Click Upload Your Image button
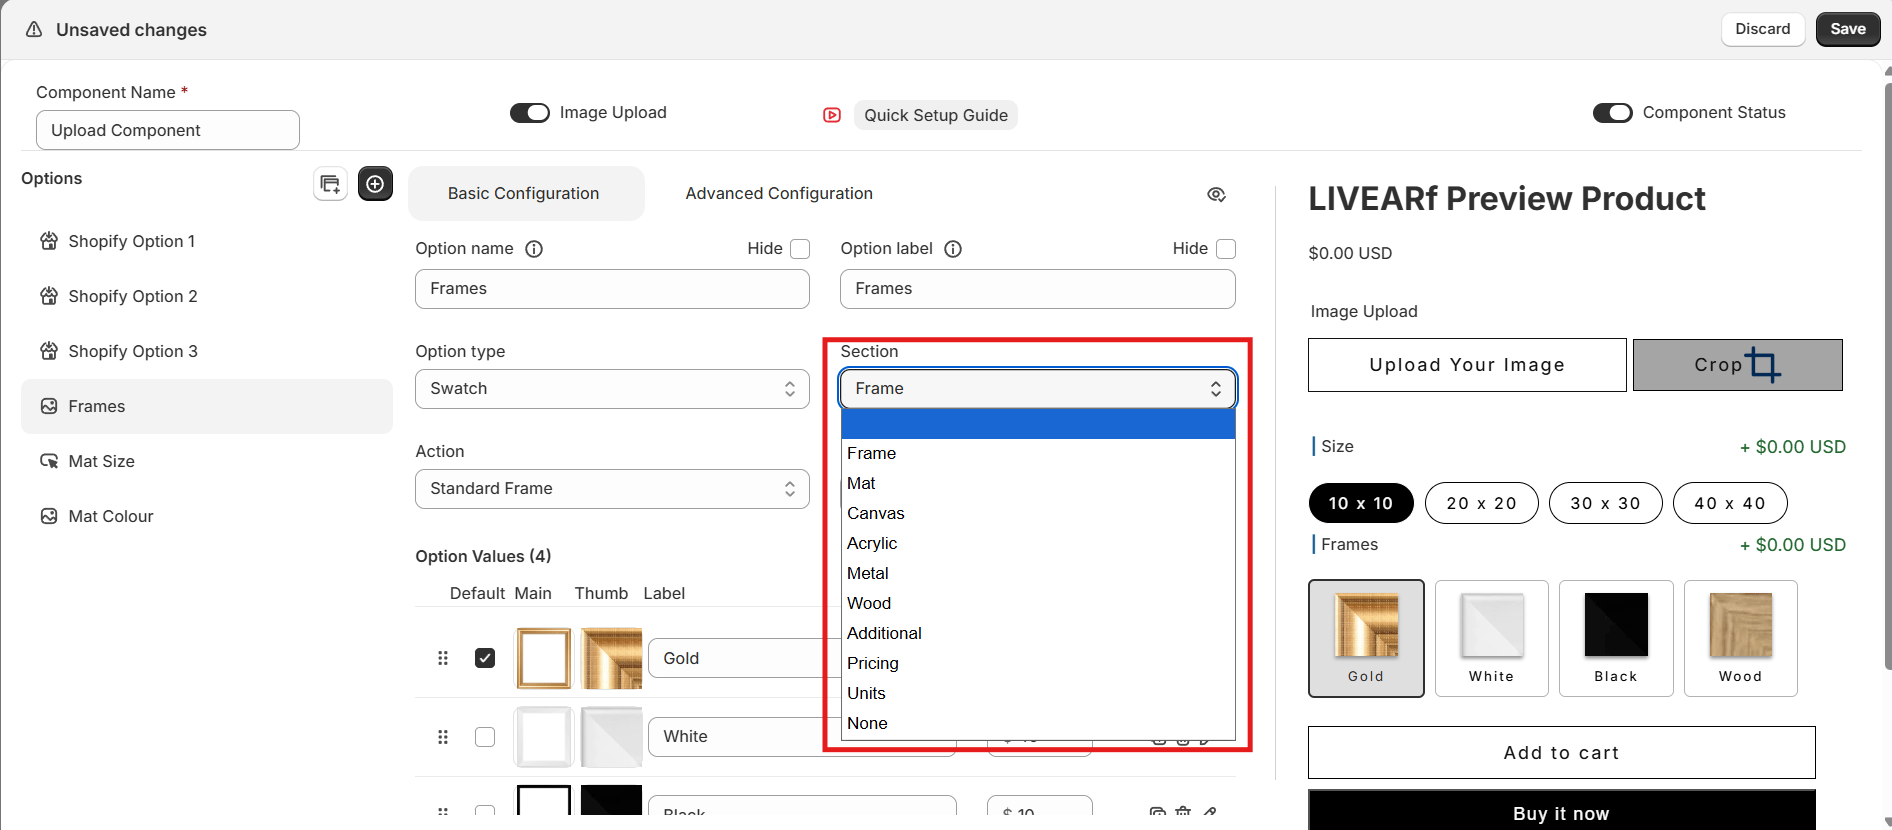The image size is (1892, 830). pyautogui.click(x=1467, y=365)
